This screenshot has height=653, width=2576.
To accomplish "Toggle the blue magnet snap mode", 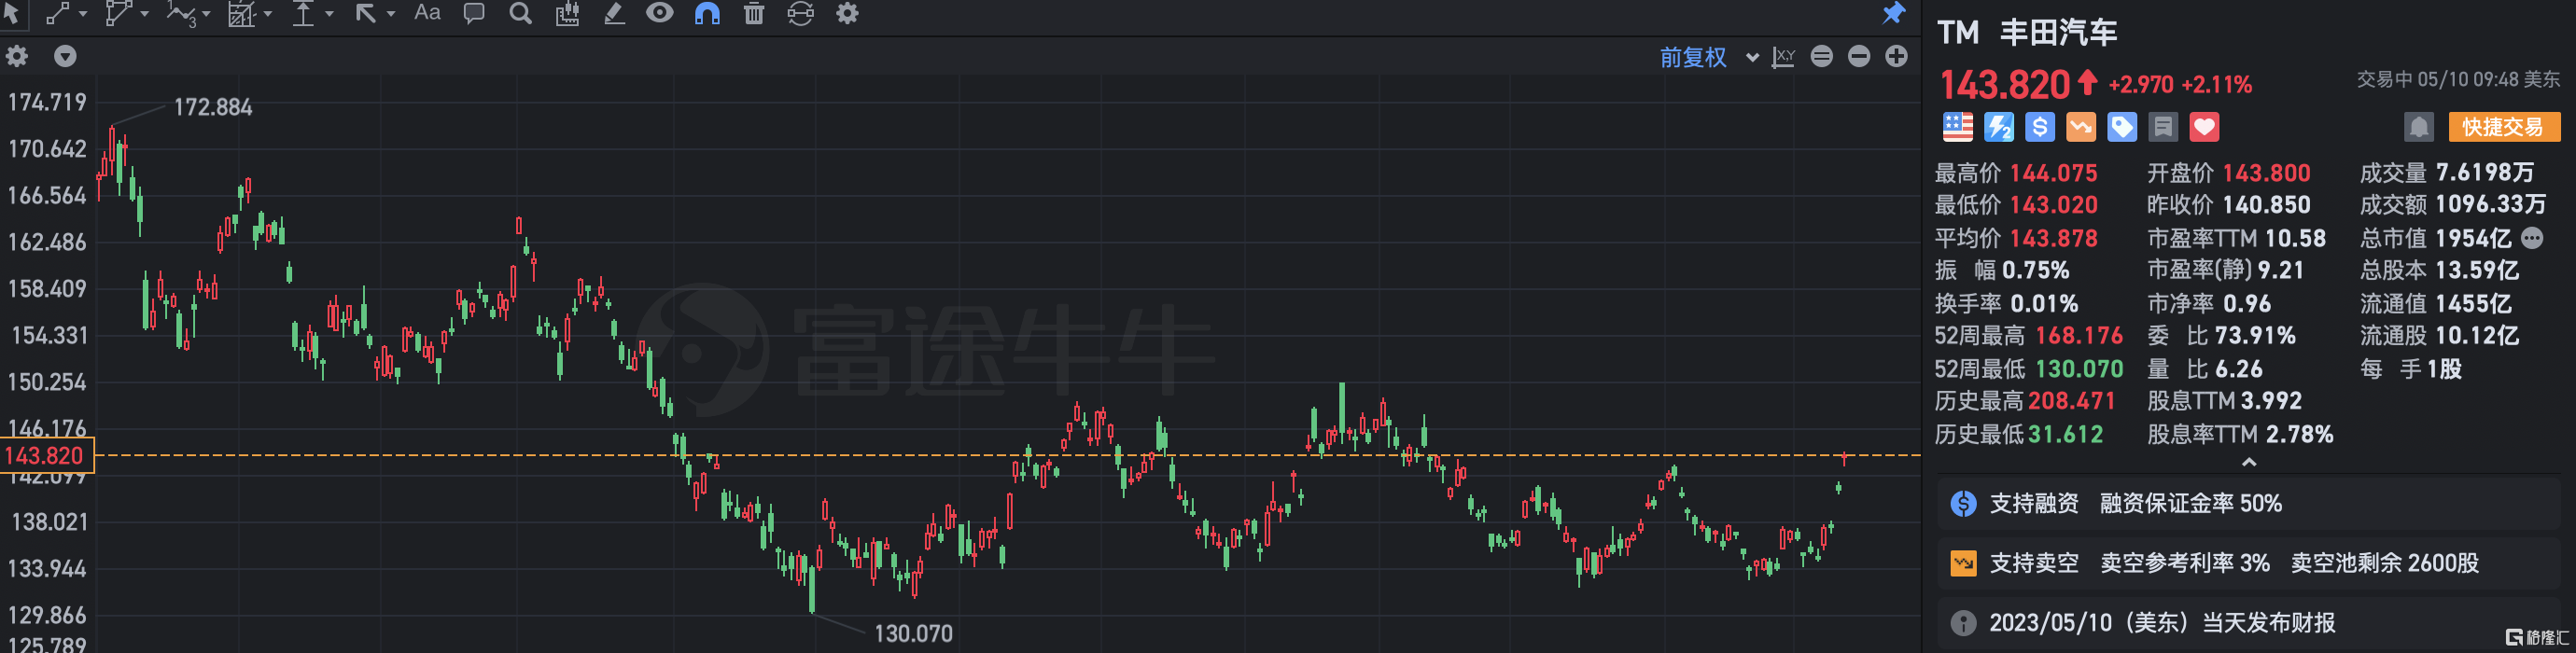I will [x=707, y=14].
